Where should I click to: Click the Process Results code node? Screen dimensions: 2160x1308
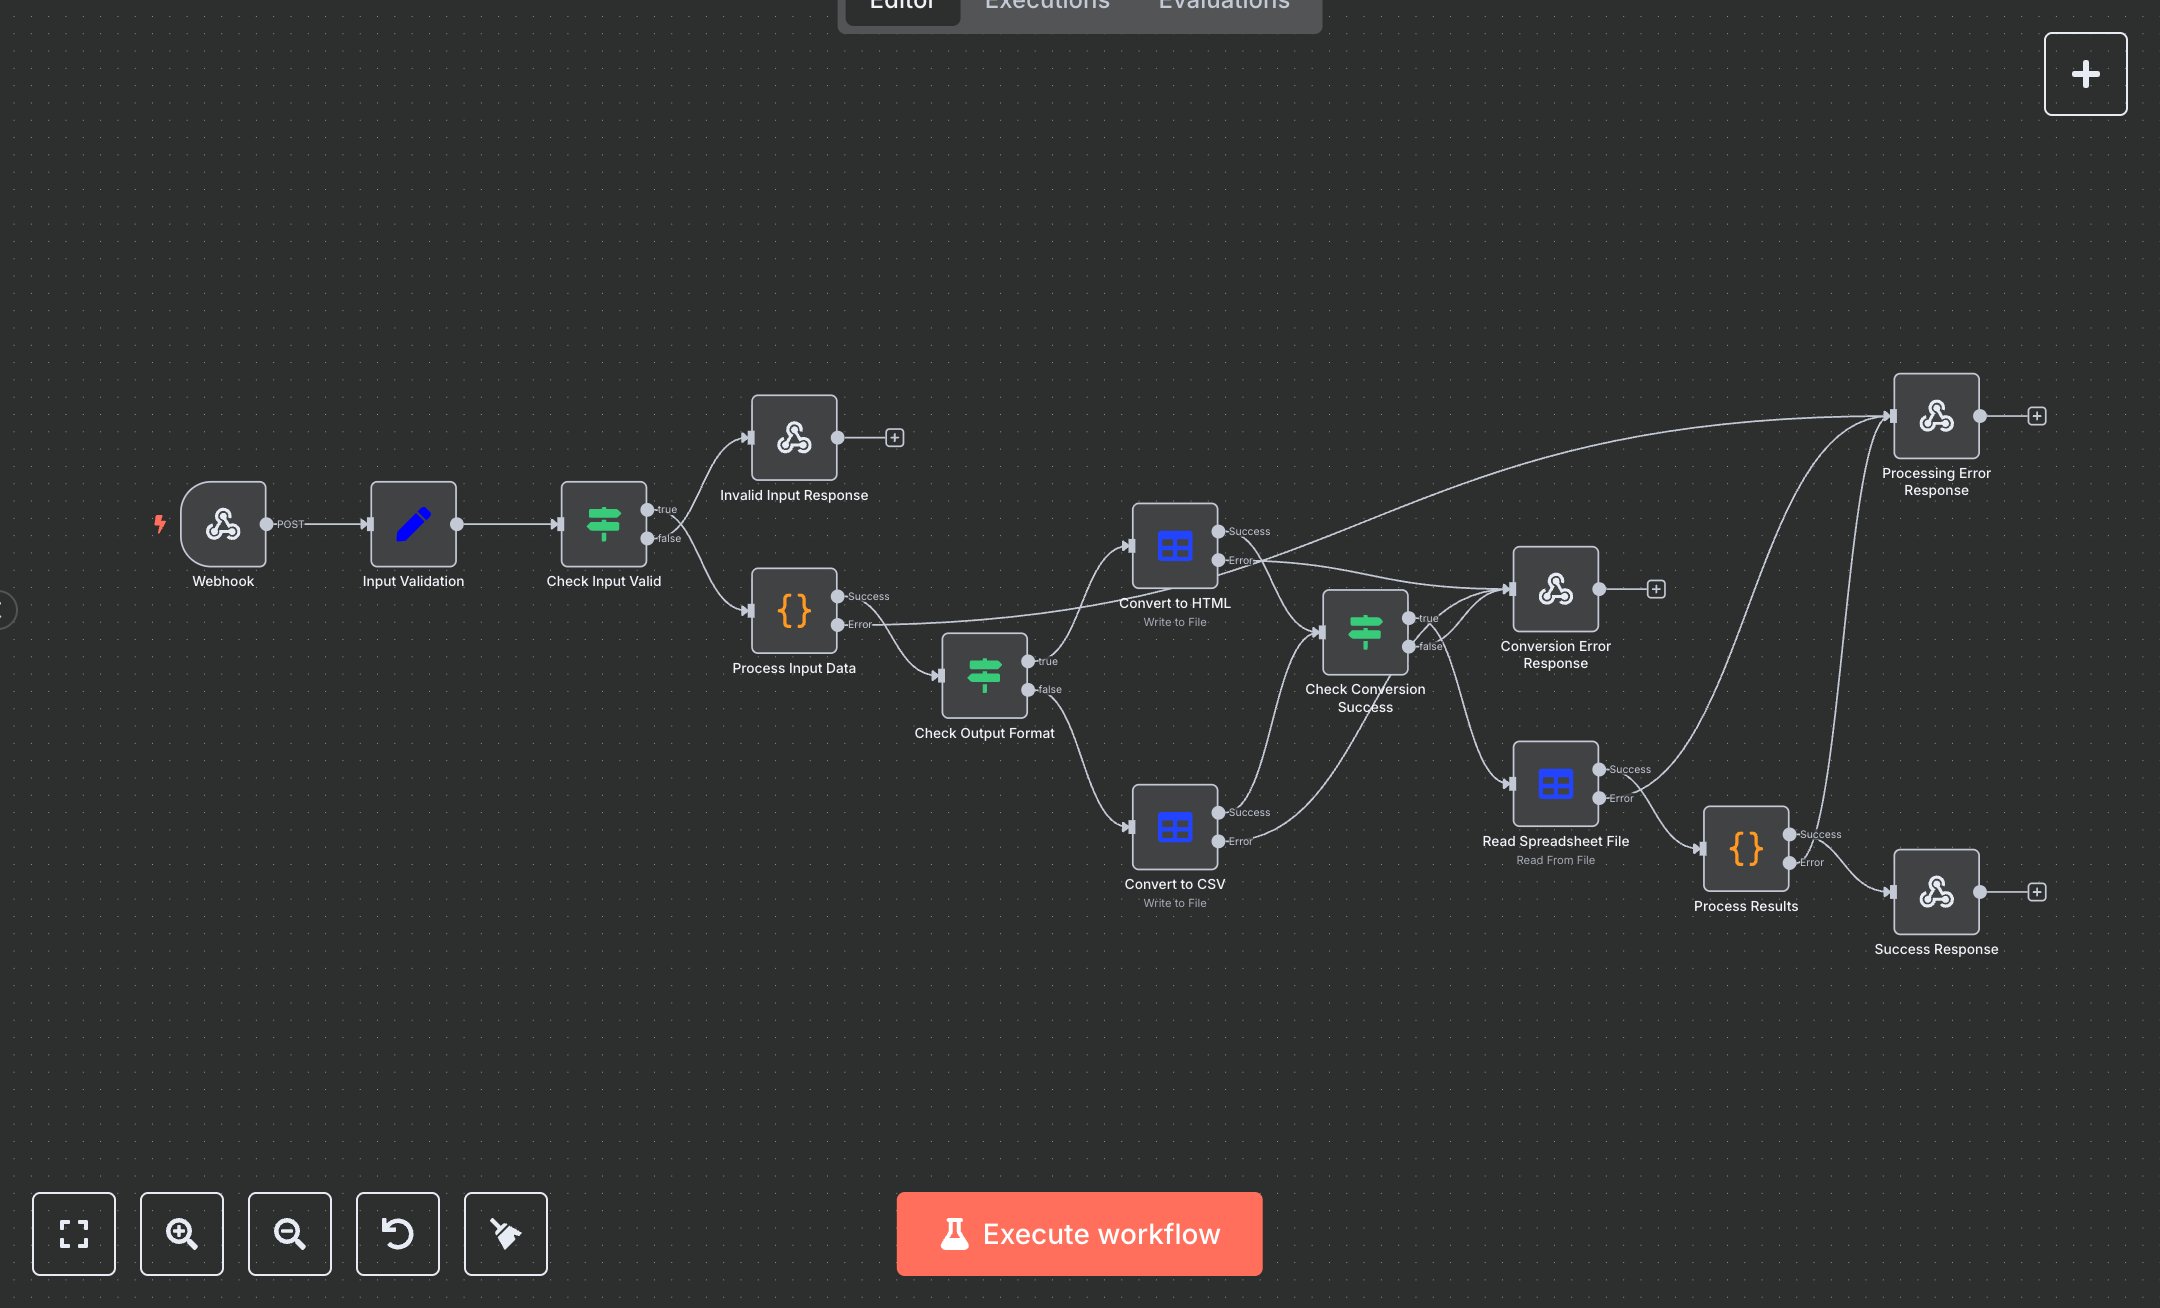1745,849
